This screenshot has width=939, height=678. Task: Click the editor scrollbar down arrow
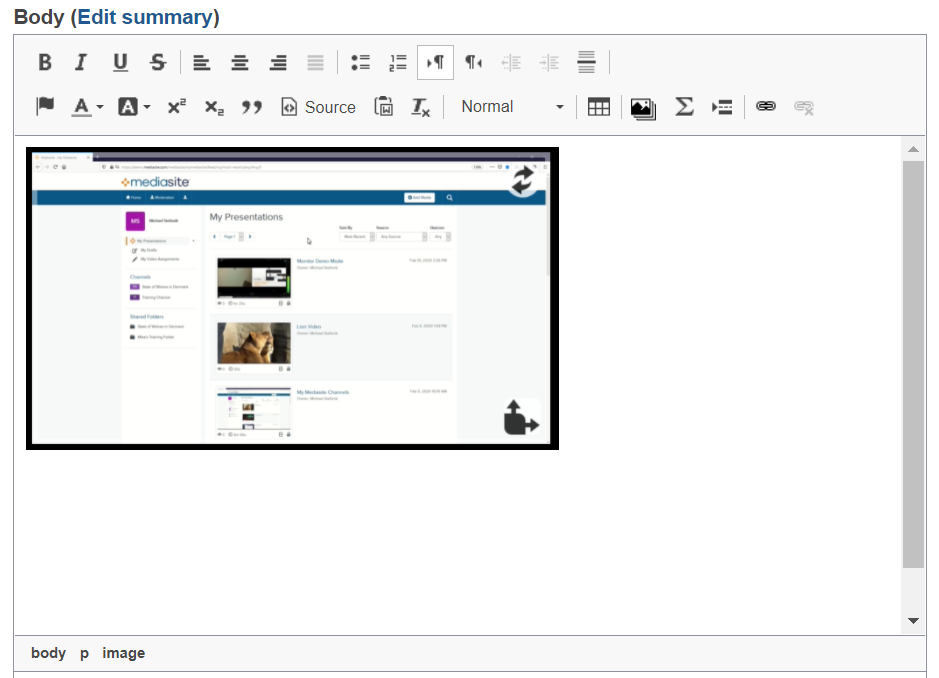click(x=913, y=621)
